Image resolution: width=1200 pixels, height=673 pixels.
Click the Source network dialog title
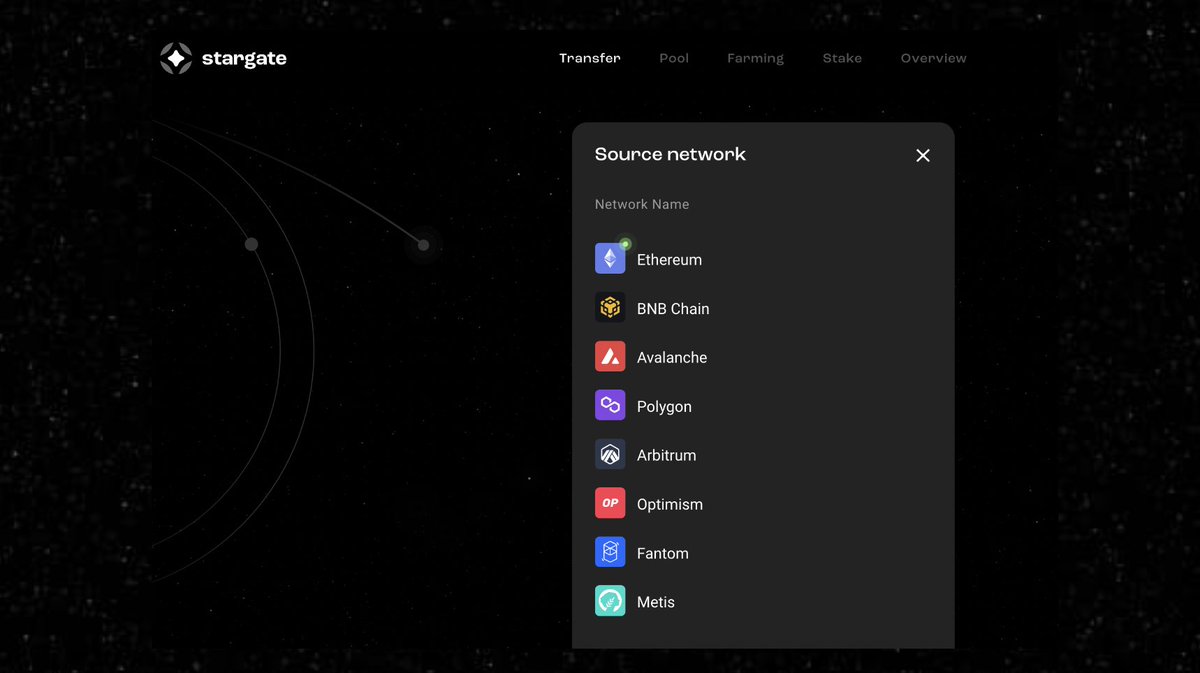(670, 154)
